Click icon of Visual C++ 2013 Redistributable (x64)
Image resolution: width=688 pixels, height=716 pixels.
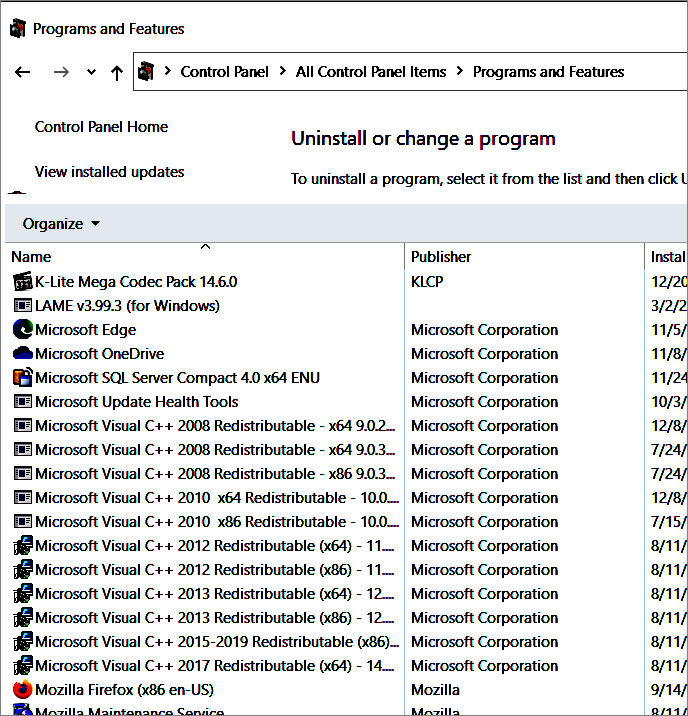click(x=22, y=593)
